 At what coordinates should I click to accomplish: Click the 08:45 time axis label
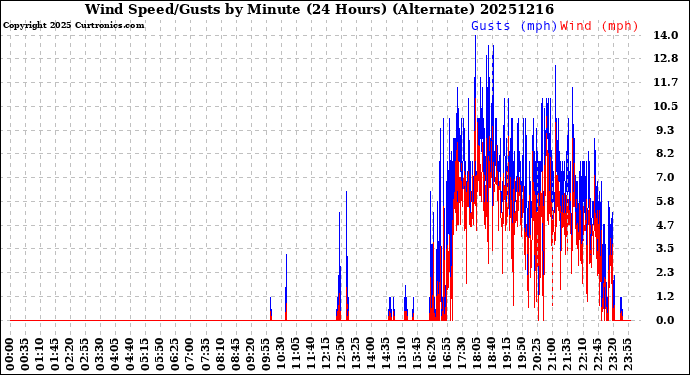(235, 355)
